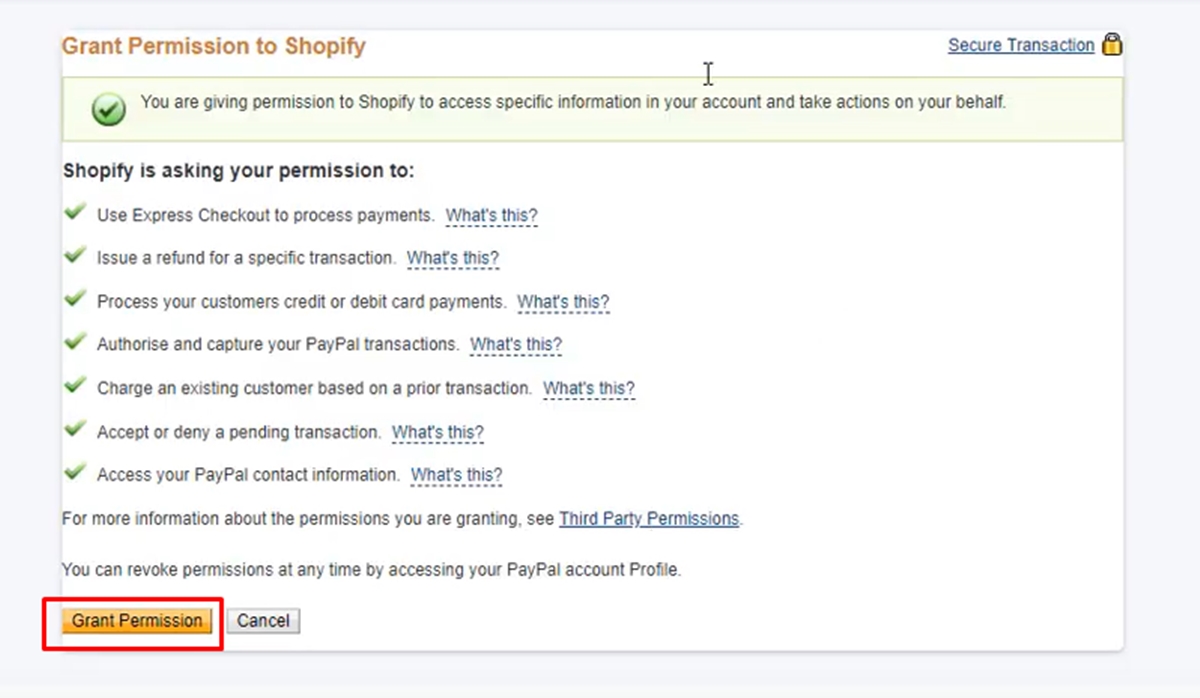
Task: Show What's this? for Authorise and capture
Action: click(x=516, y=344)
